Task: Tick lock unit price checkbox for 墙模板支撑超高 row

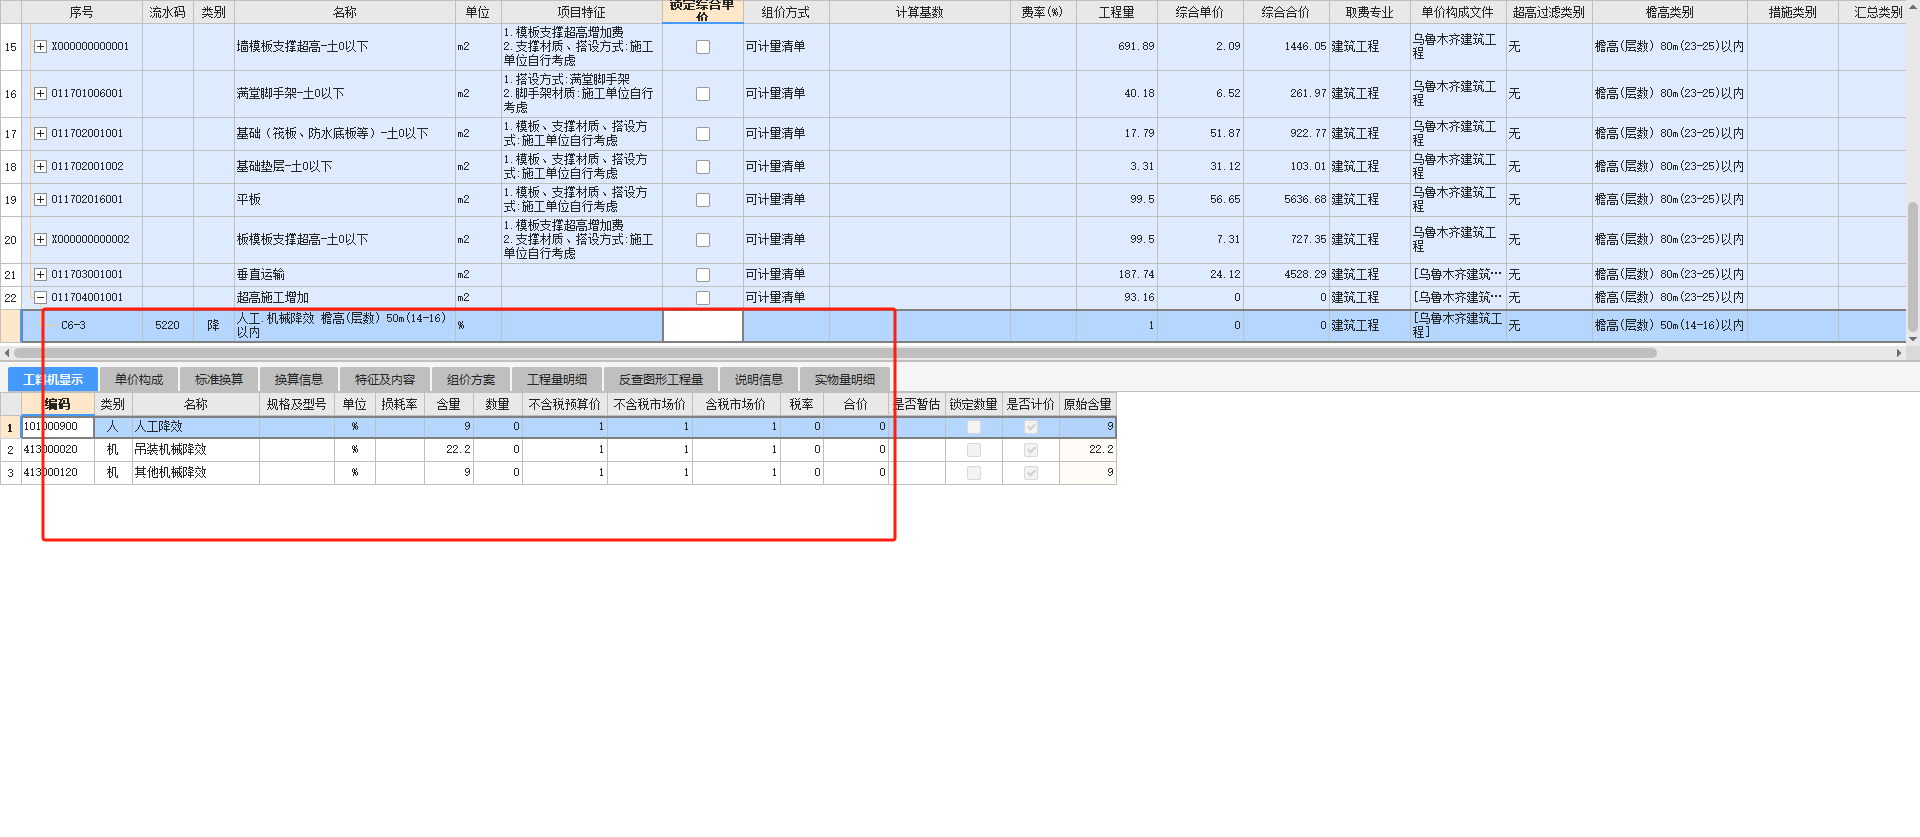Action: (x=703, y=47)
